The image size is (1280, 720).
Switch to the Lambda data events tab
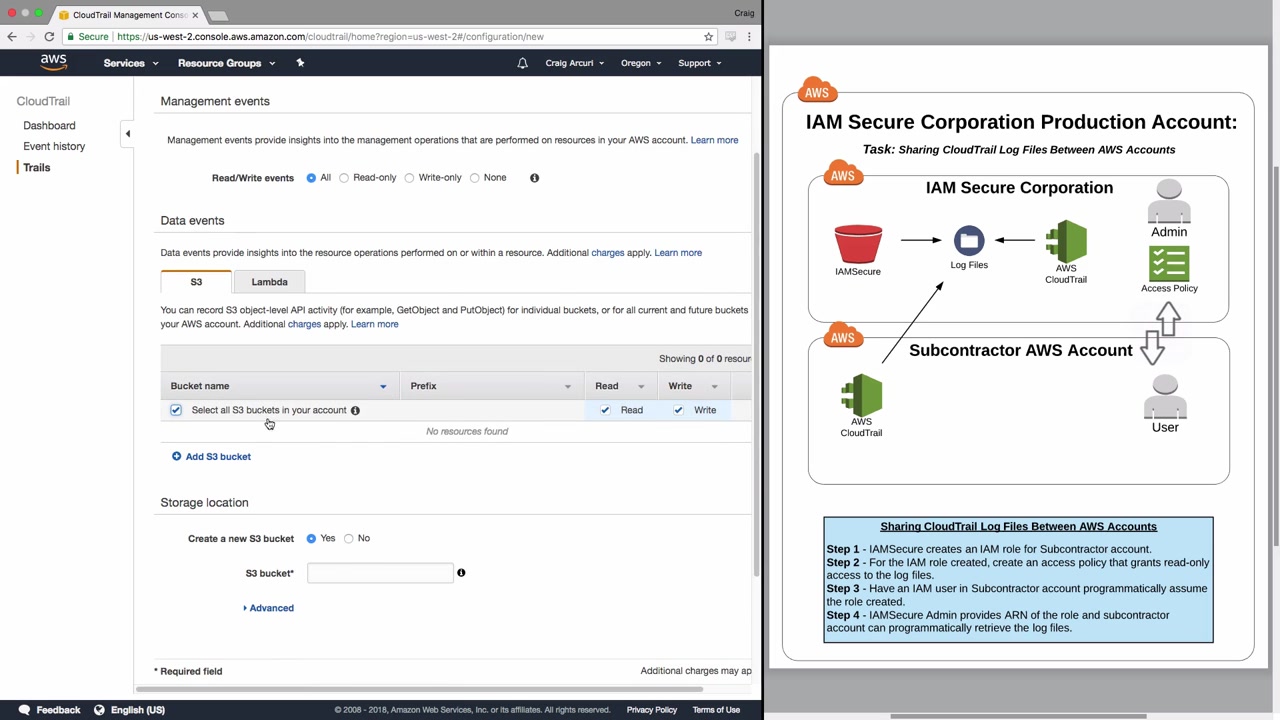click(269, 282)
